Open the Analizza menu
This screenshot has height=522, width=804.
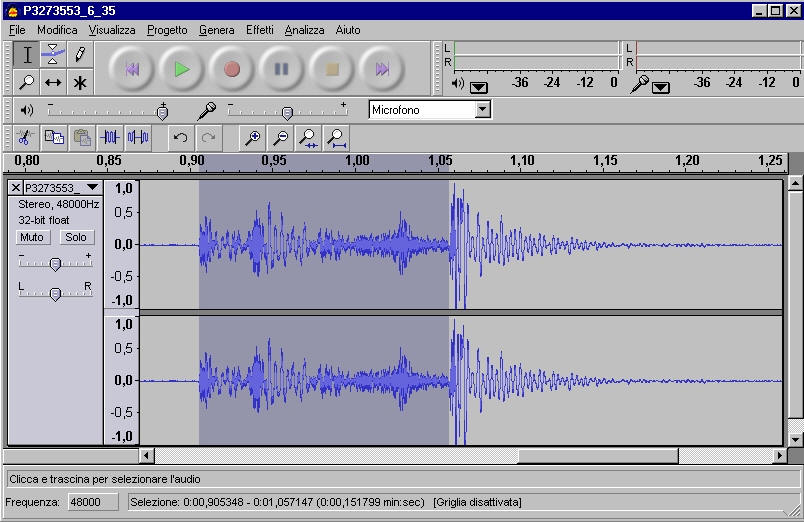305,30
